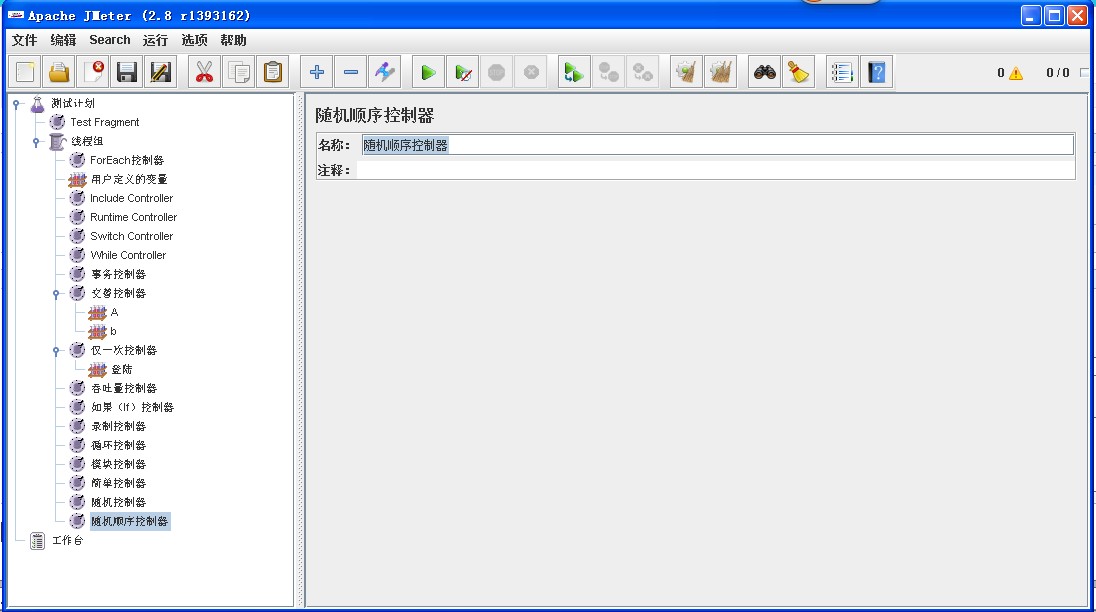Select Test Fragment in the tree
This screenshot has height=612, width=1096.
[105, 122]
